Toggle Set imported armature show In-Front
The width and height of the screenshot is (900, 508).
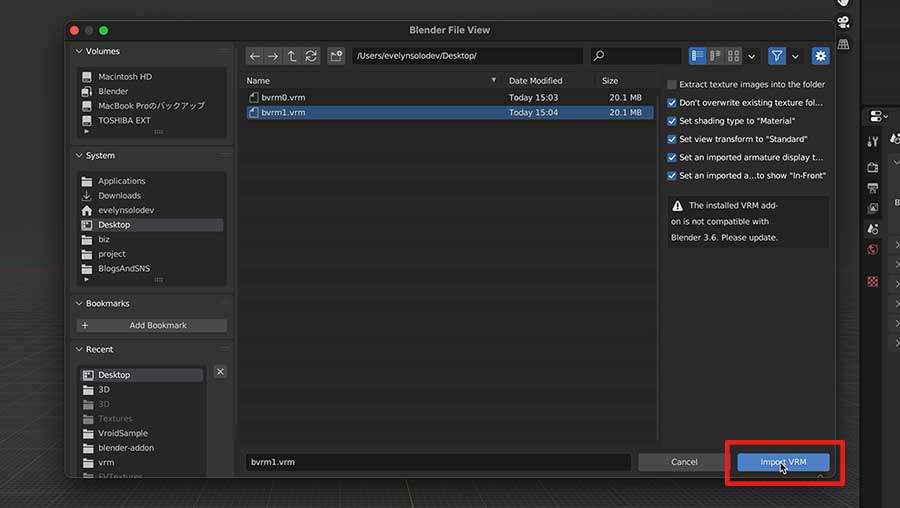(x=672, y=176)
